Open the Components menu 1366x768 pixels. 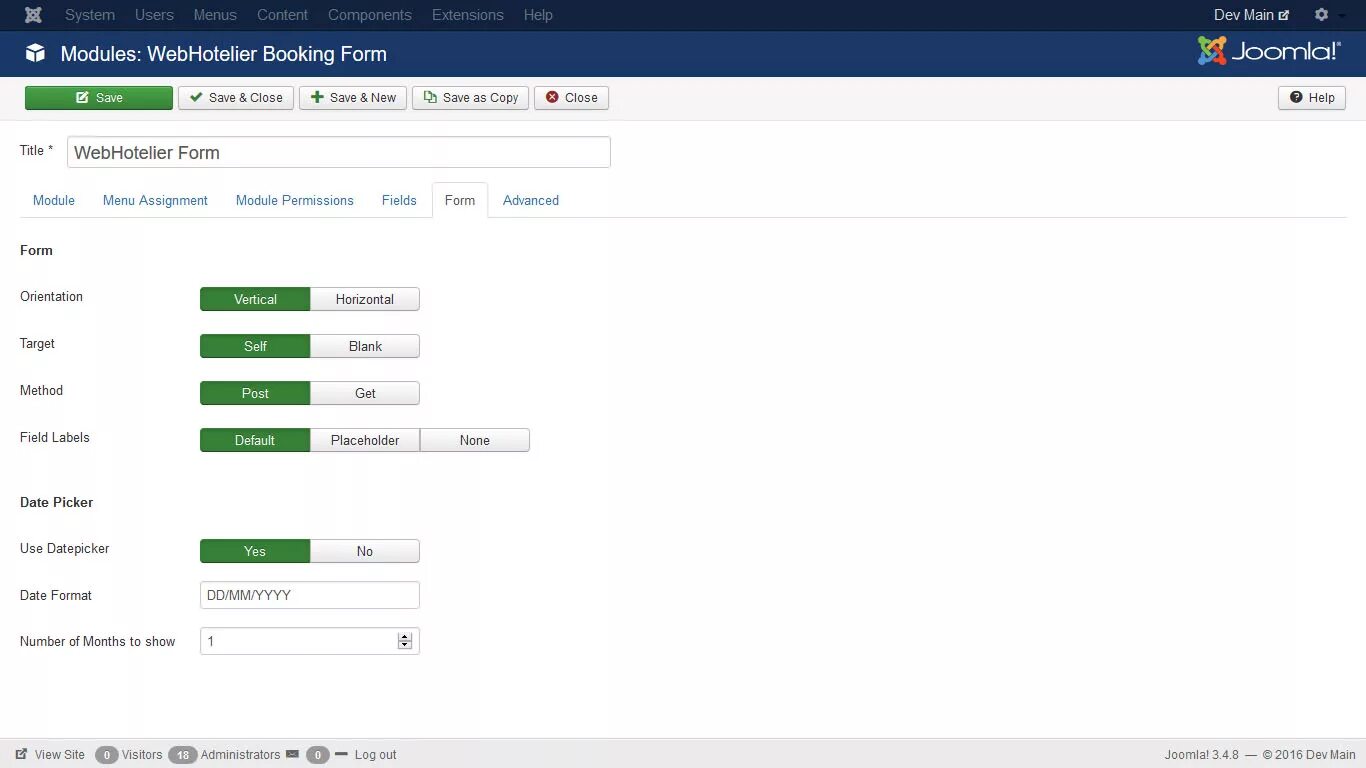[x=370, y=15]
